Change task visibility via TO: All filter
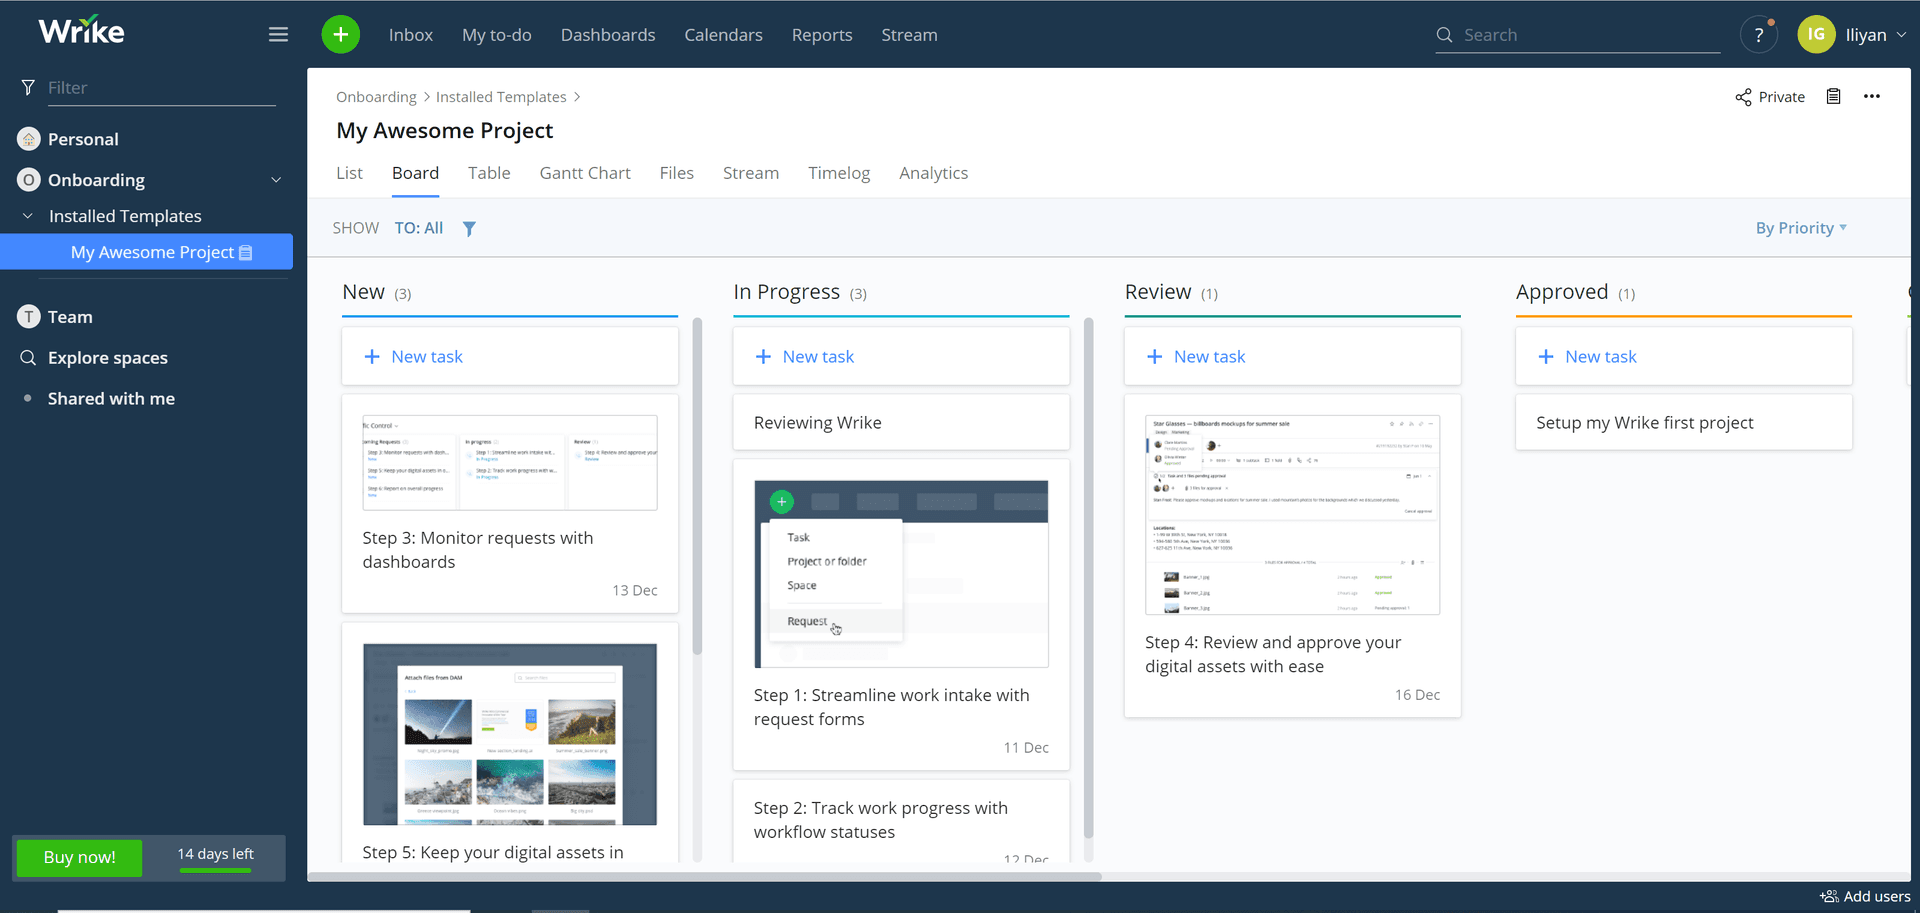 [419, 228]
